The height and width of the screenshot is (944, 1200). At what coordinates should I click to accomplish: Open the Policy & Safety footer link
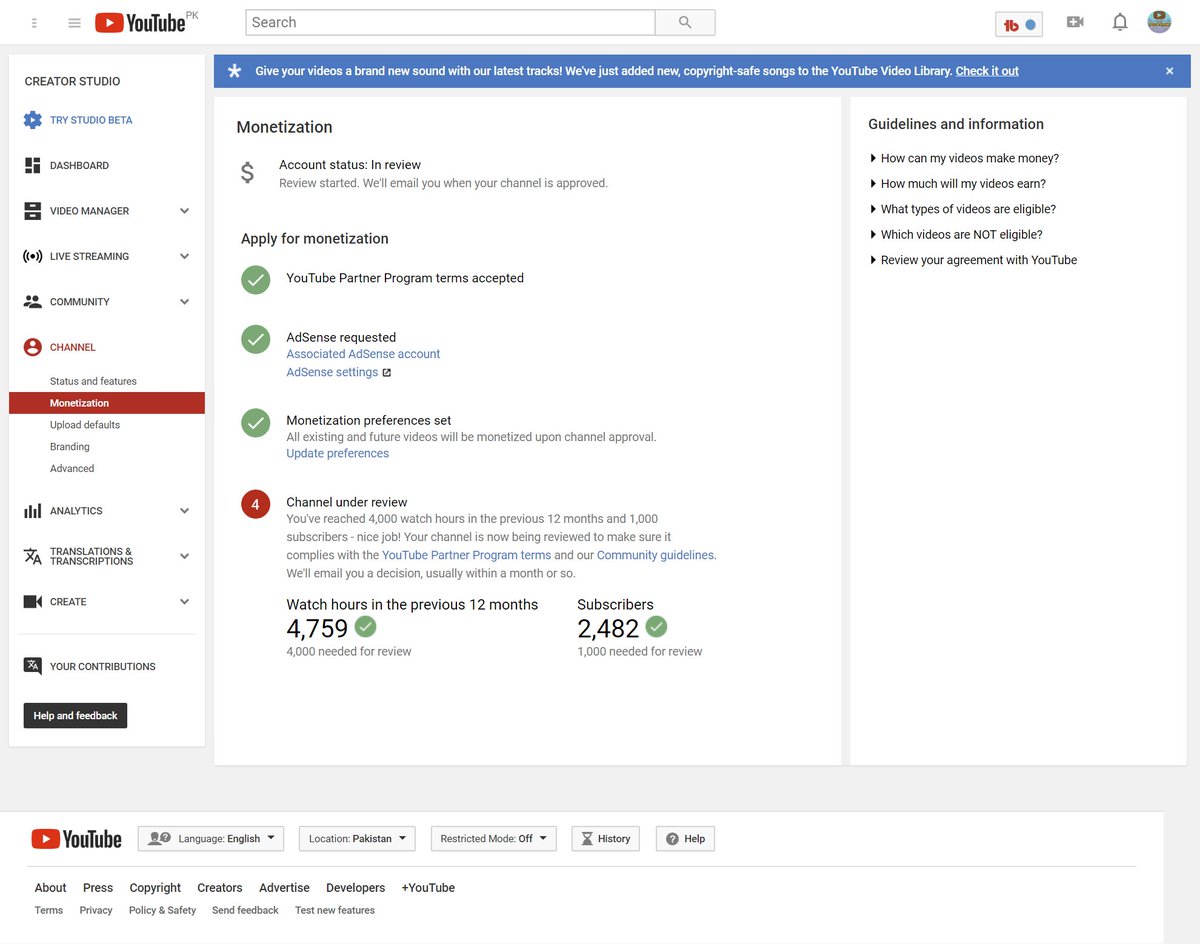(162, 911)
